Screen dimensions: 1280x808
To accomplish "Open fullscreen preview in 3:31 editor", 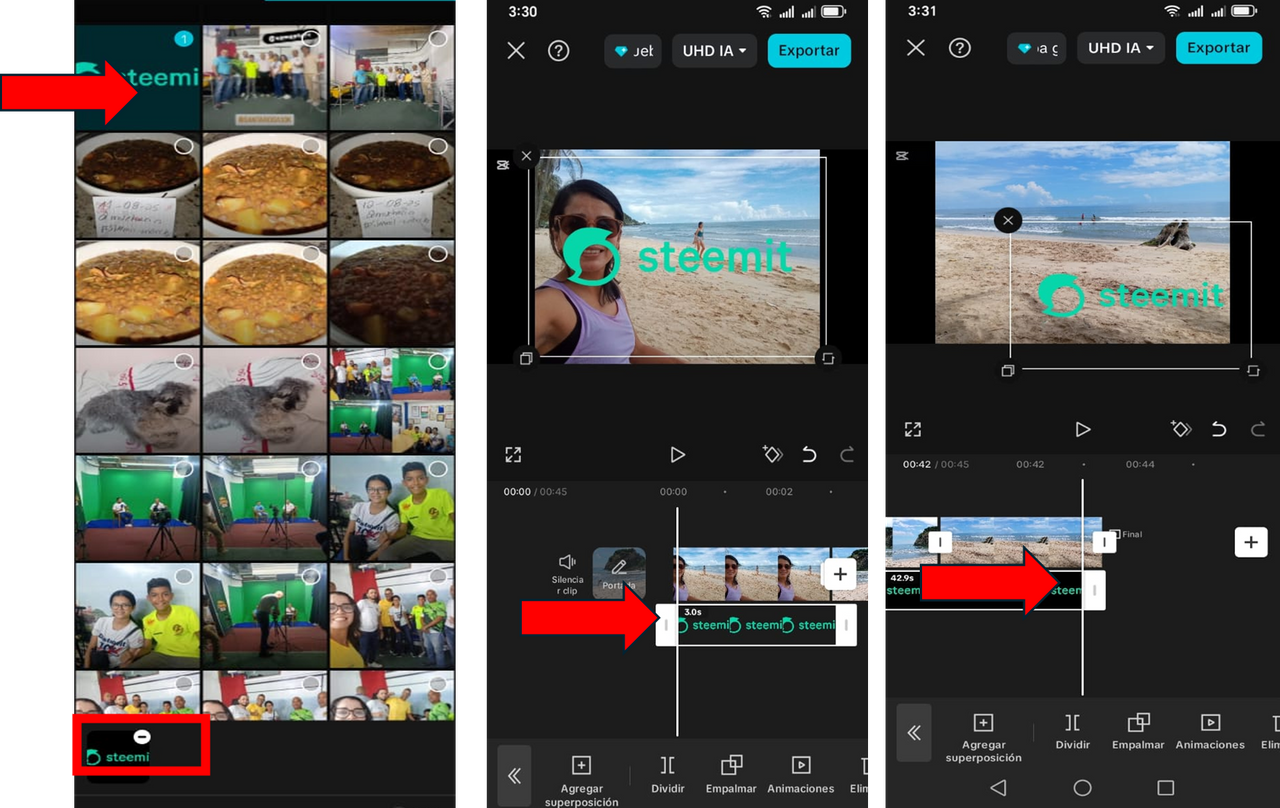I will 913,429.
